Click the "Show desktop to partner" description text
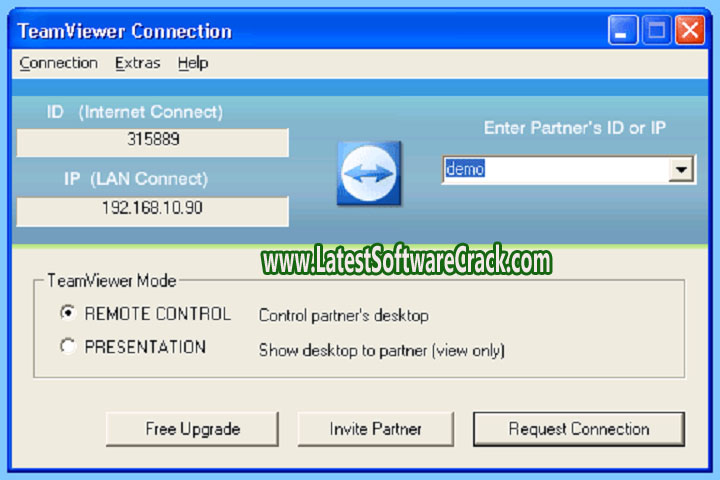This screenshot has height=480, width=720. click(x=381, y=350)
